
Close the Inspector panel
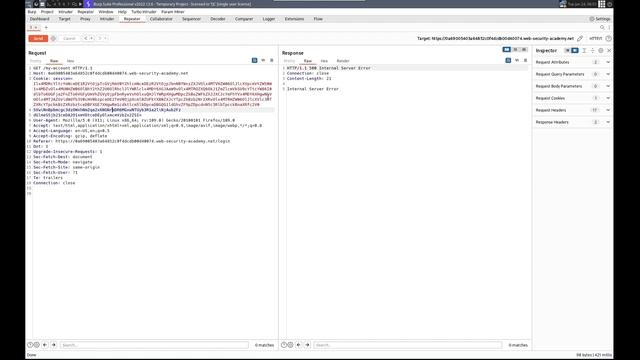click(x=609, y=51)
